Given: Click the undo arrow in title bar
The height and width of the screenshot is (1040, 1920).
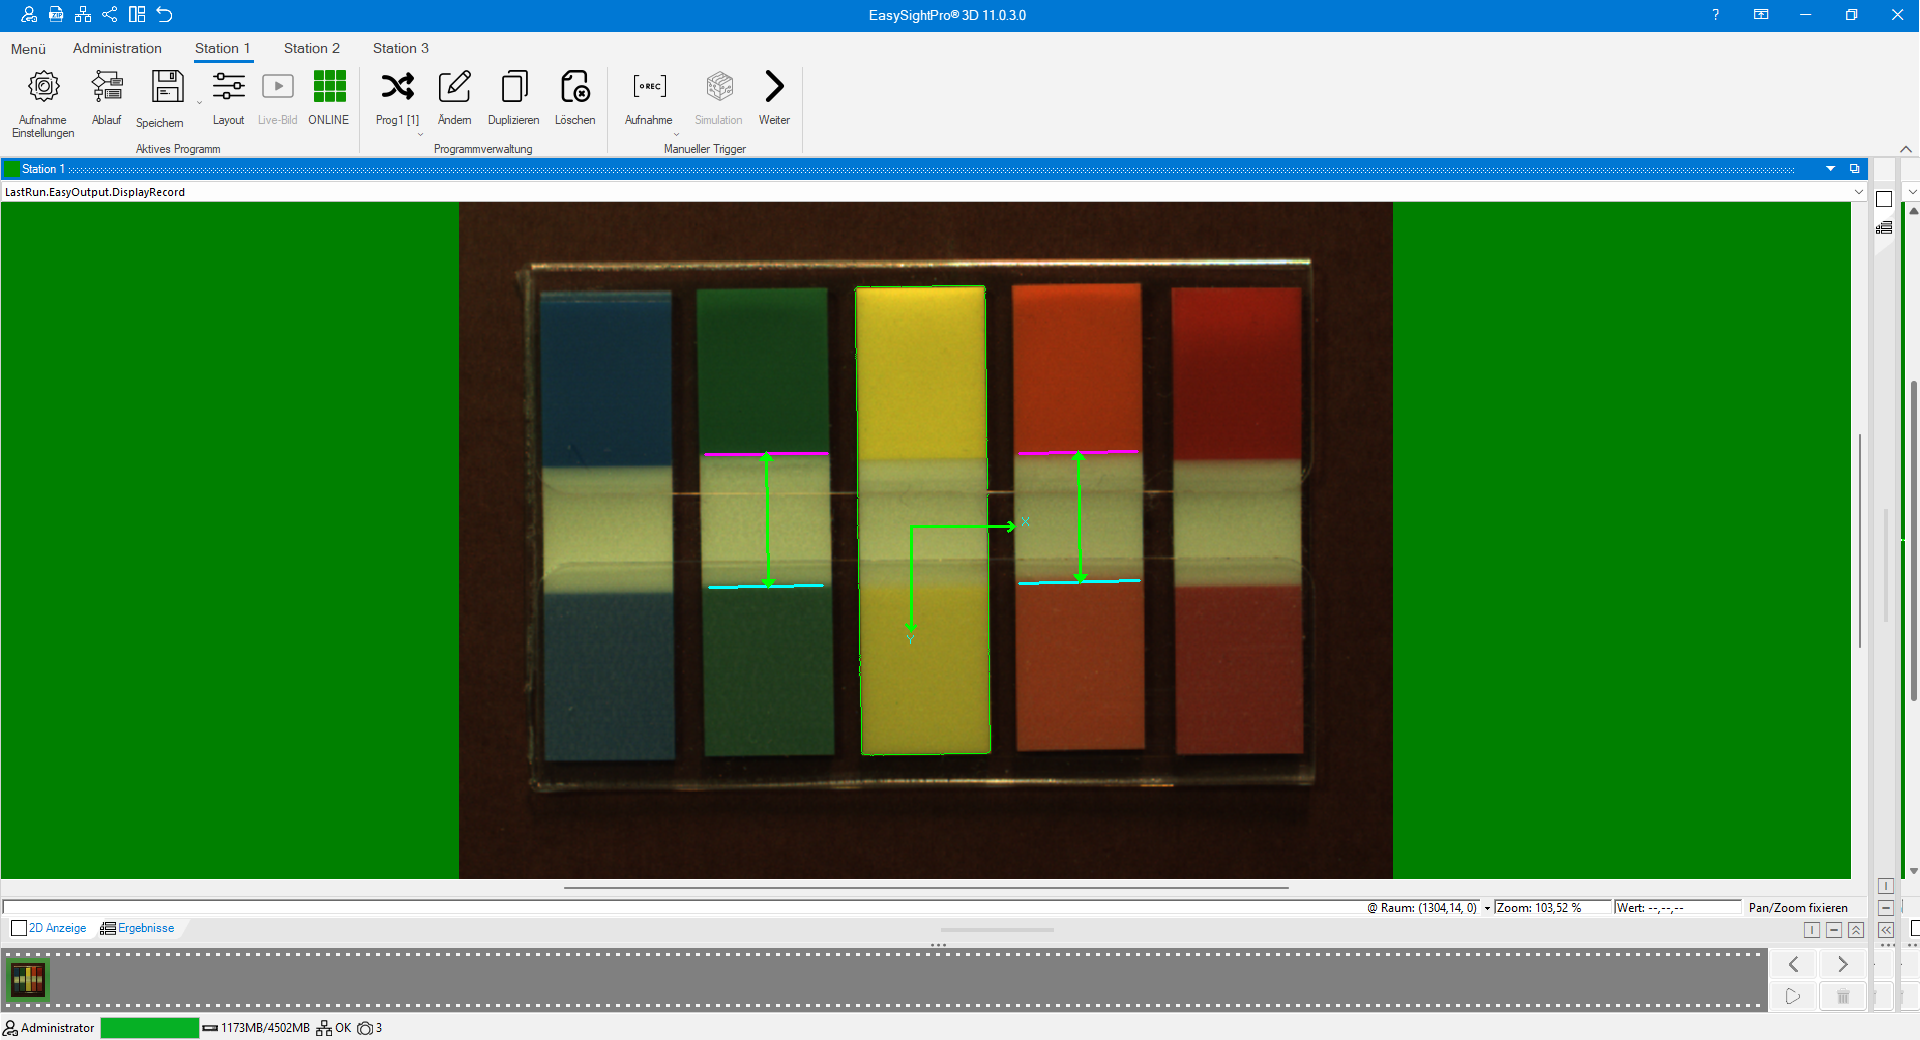Looking at the screenshot, I should tap(165, 14).
